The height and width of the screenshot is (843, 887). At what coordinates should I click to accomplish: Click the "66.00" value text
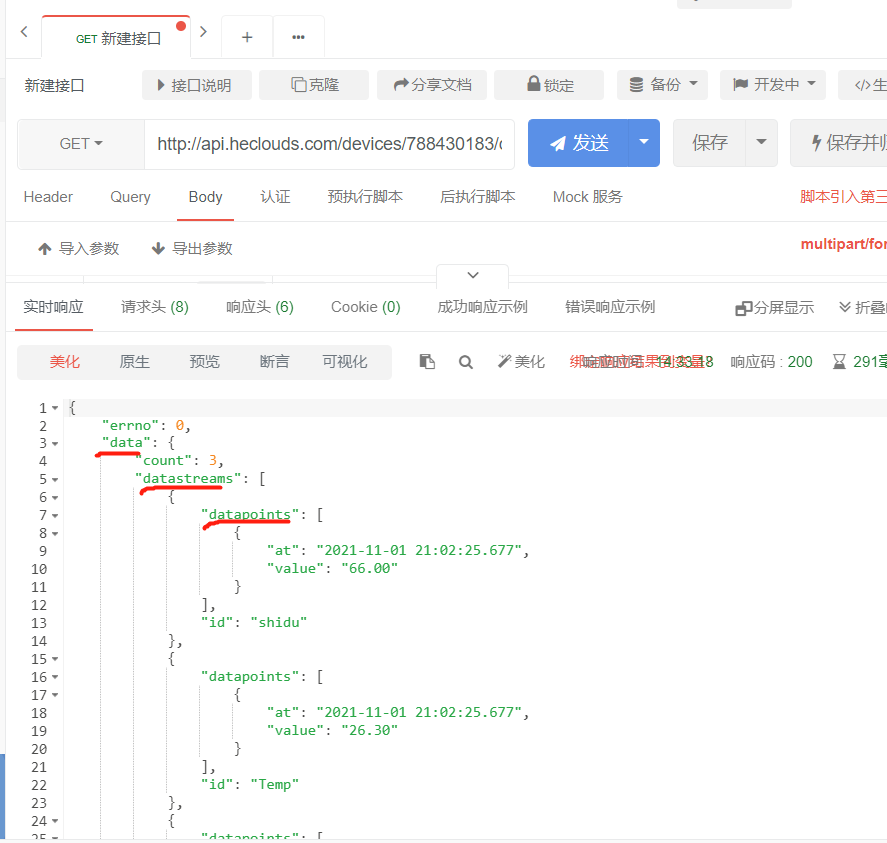click(x=369, y=569)
